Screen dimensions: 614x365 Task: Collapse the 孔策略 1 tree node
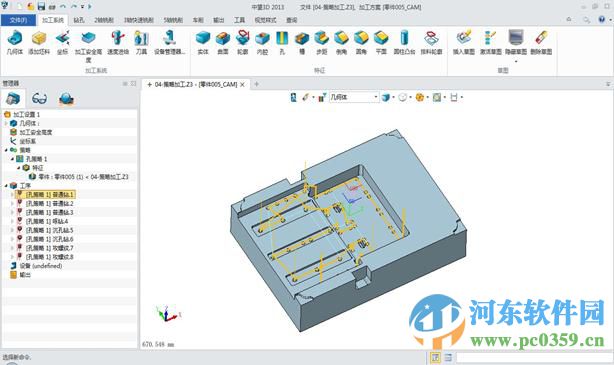coord(13,159)
